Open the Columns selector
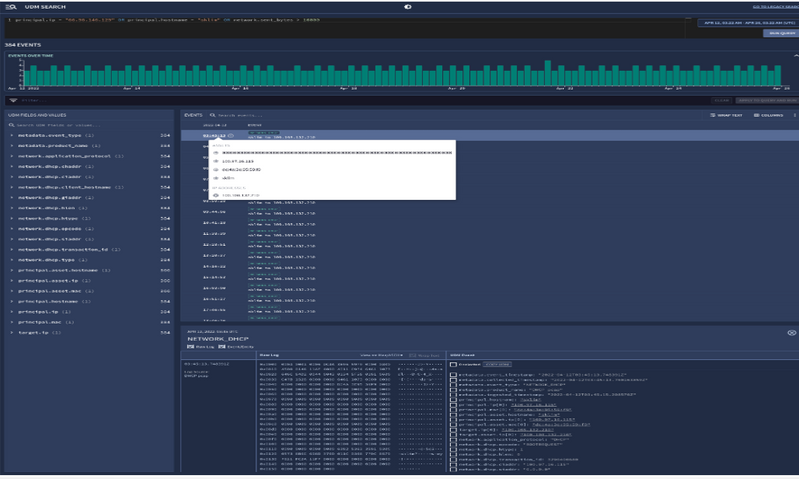This screenshot has width=799, height=479. click(x=768, y=115)
